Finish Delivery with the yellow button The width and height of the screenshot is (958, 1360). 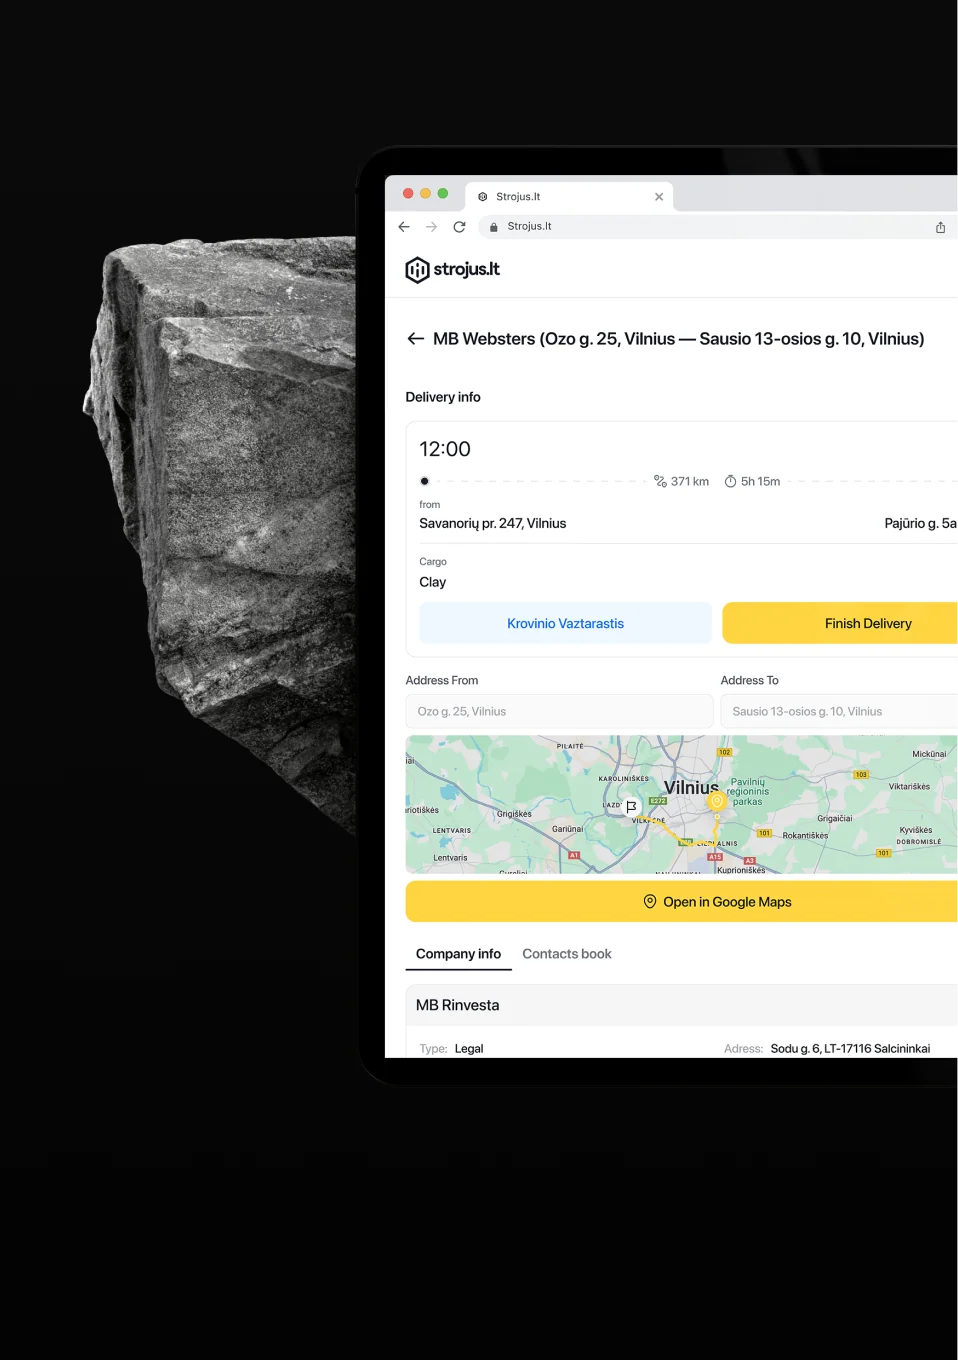click(x=840, y=623)
